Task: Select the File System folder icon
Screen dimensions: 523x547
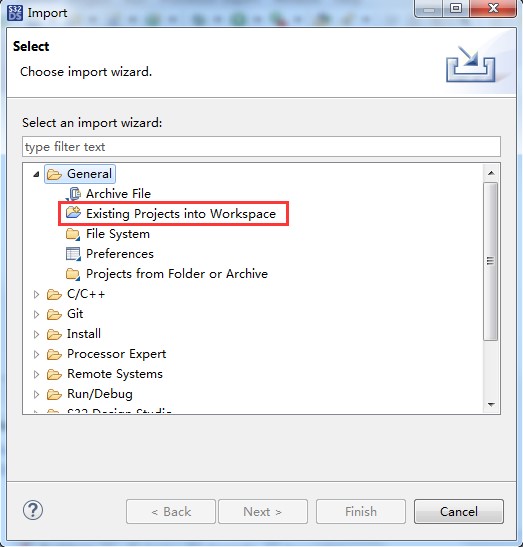Action: pyautogui.click(x=73, y=234)
